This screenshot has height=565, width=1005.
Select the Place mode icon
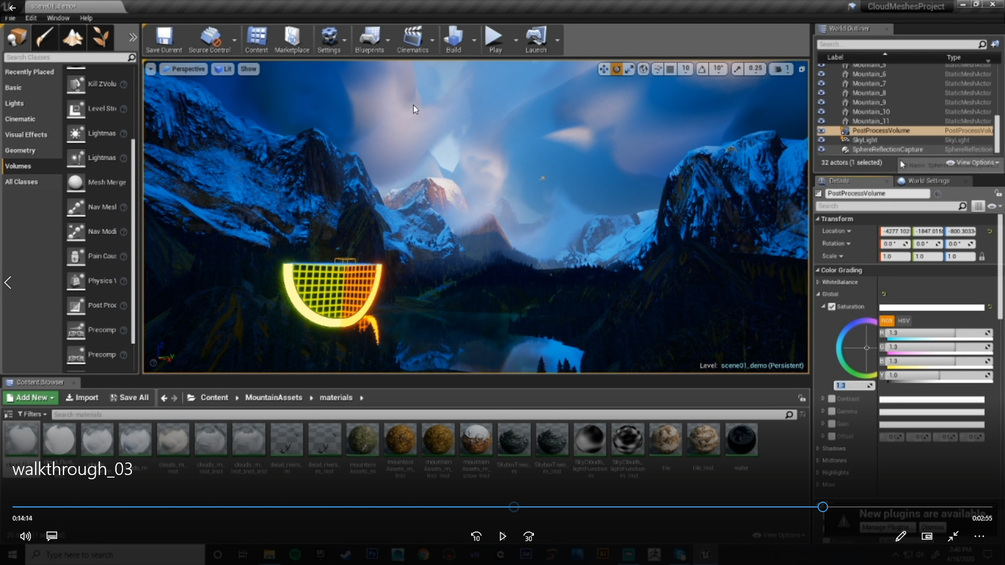pos(17,37)
